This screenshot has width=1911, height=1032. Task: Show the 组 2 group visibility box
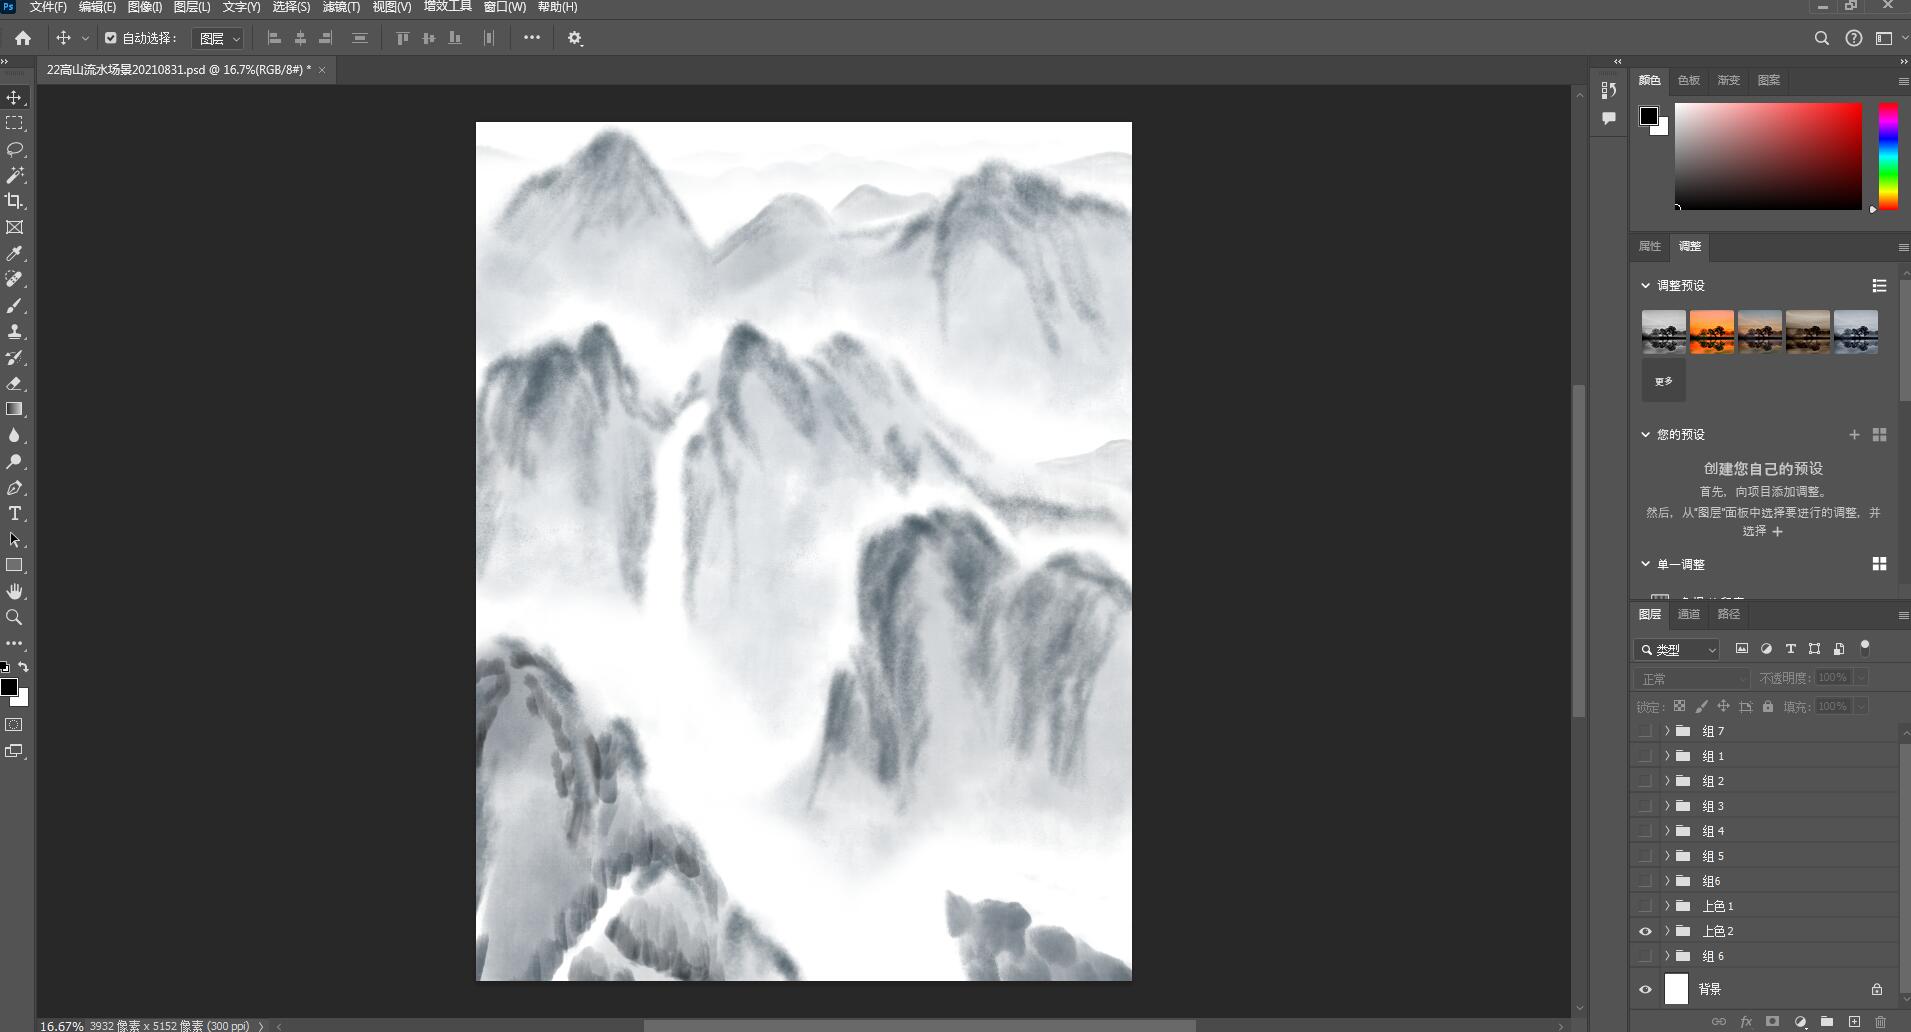click(x=1645, y=781)
